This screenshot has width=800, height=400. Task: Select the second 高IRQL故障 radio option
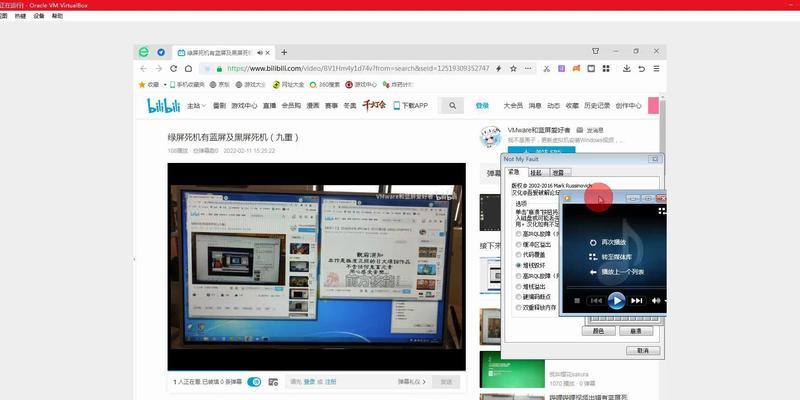518,276
